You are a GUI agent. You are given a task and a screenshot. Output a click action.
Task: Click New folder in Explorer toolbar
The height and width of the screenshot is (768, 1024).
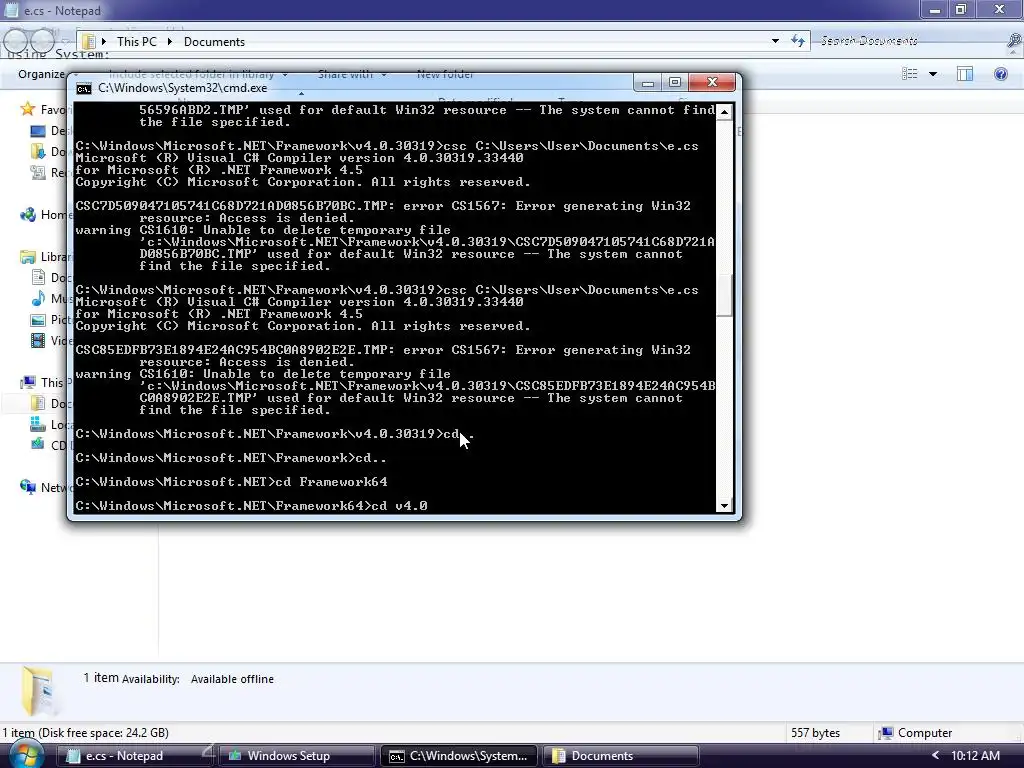coord(445,74)
